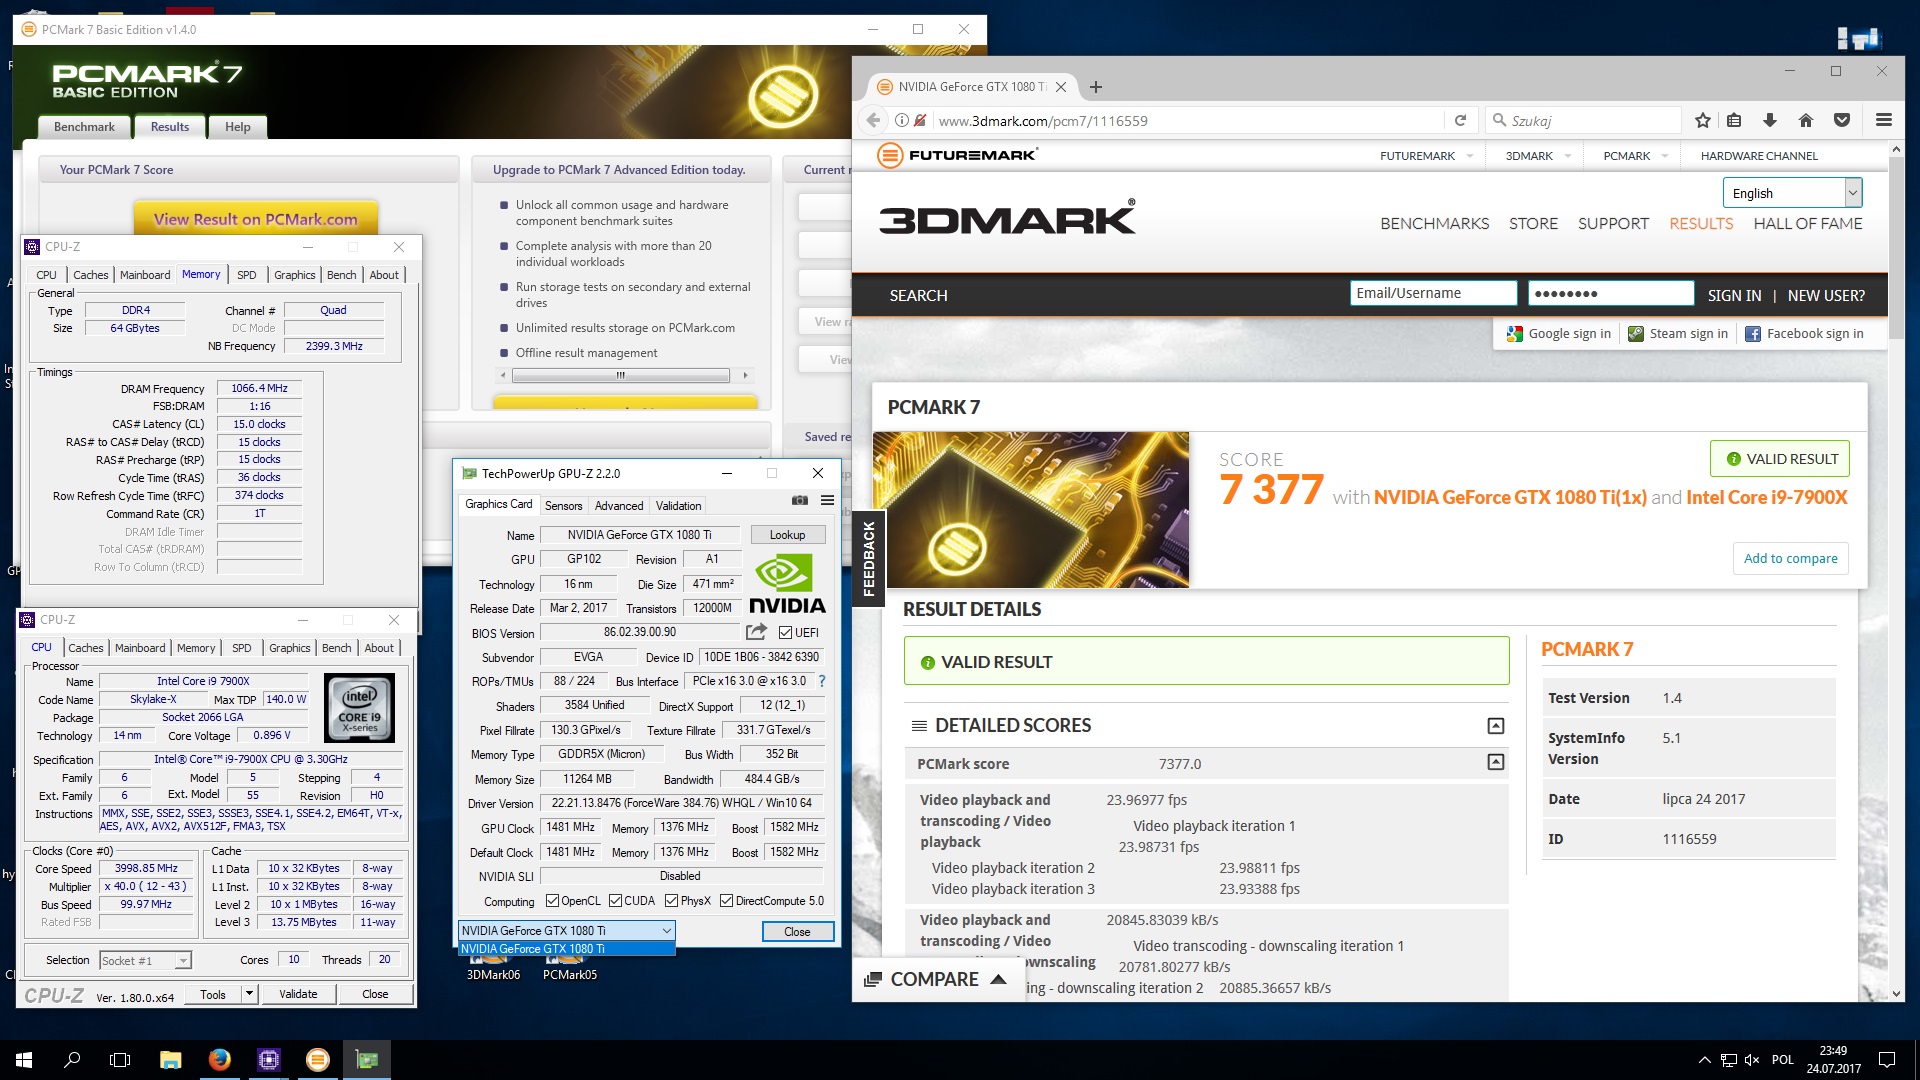1920x1080 pixels.
Task: Expand the PCMARK top menu dropdown
Action: tap(1664, 156)
